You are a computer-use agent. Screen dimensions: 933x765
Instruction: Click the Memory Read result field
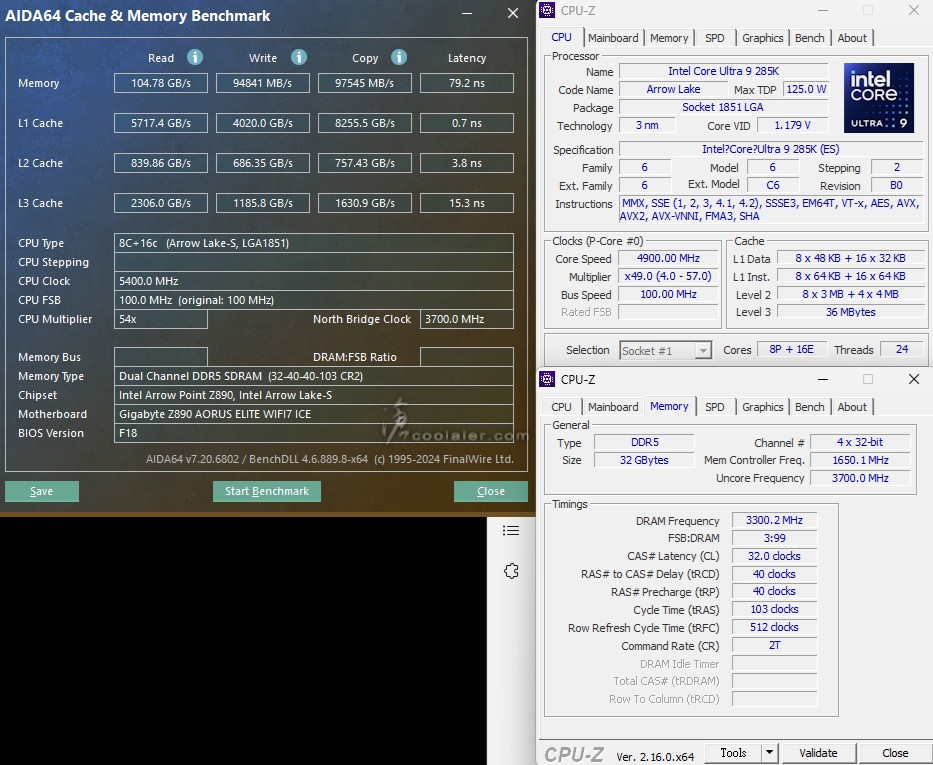(161, 83)
